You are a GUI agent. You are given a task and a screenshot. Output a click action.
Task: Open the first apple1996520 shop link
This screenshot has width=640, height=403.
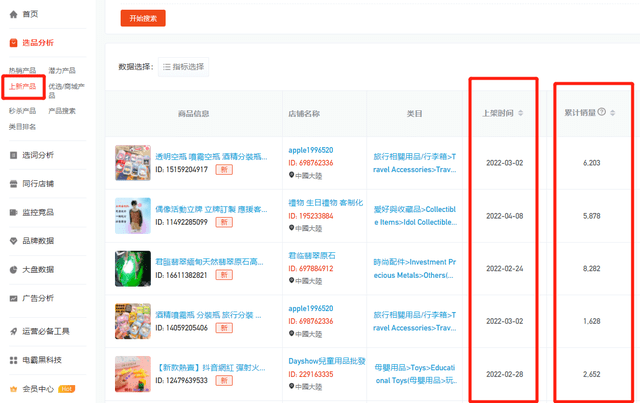pos(311,150)
